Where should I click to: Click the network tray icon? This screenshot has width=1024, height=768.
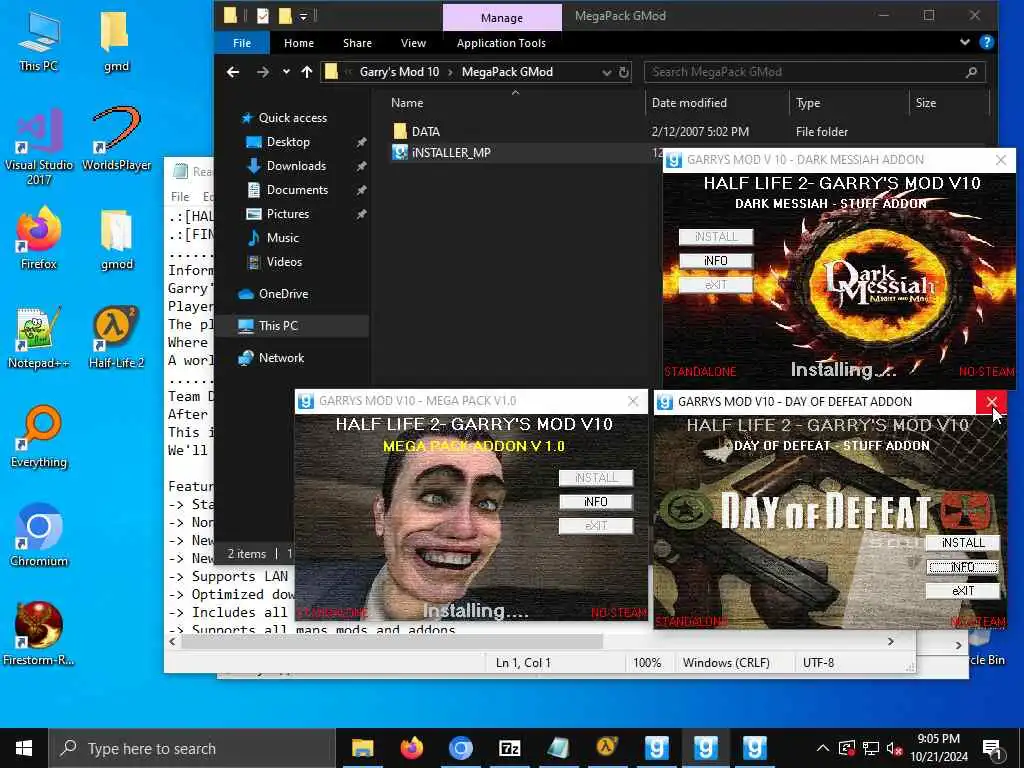[871, 748]
